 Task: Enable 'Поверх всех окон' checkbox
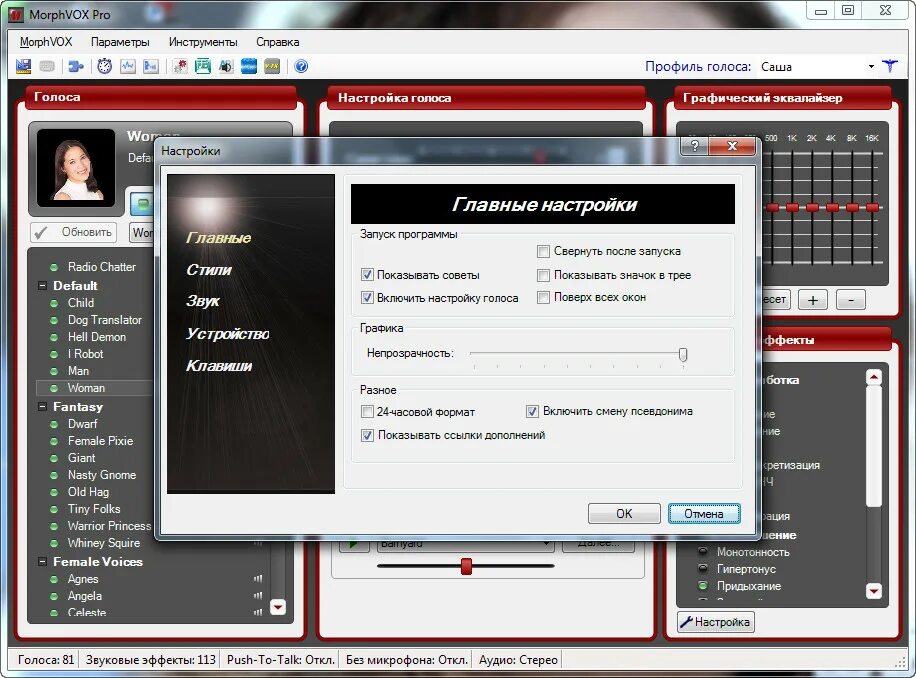[543, 297]
